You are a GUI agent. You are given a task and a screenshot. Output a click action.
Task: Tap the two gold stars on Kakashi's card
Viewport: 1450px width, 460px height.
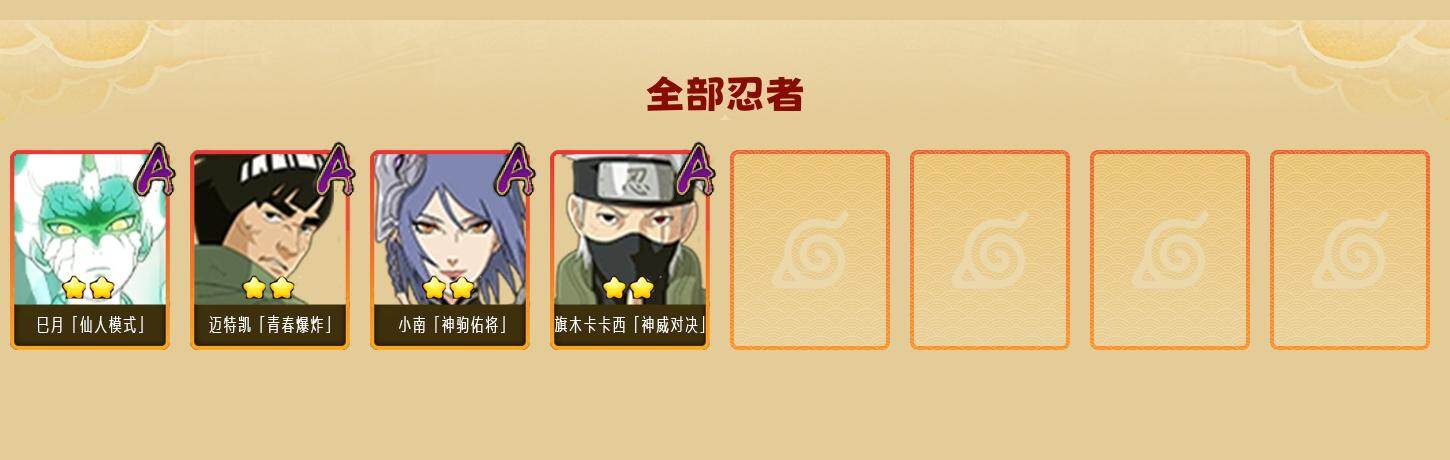tap(628, 289)
